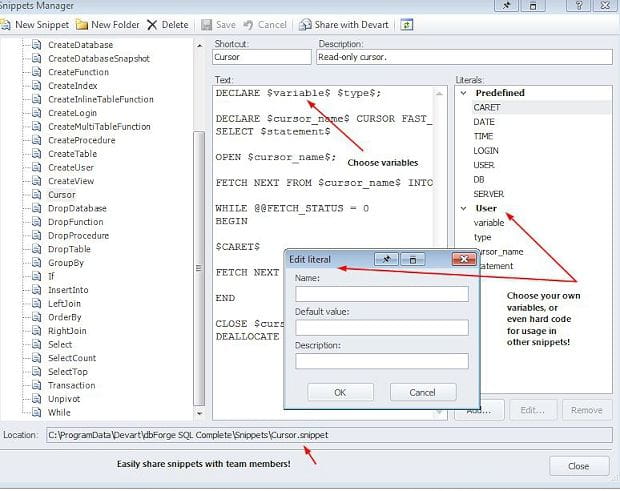
Task: Click the Delete snippet toolbar icon
Action: point(167,24)
